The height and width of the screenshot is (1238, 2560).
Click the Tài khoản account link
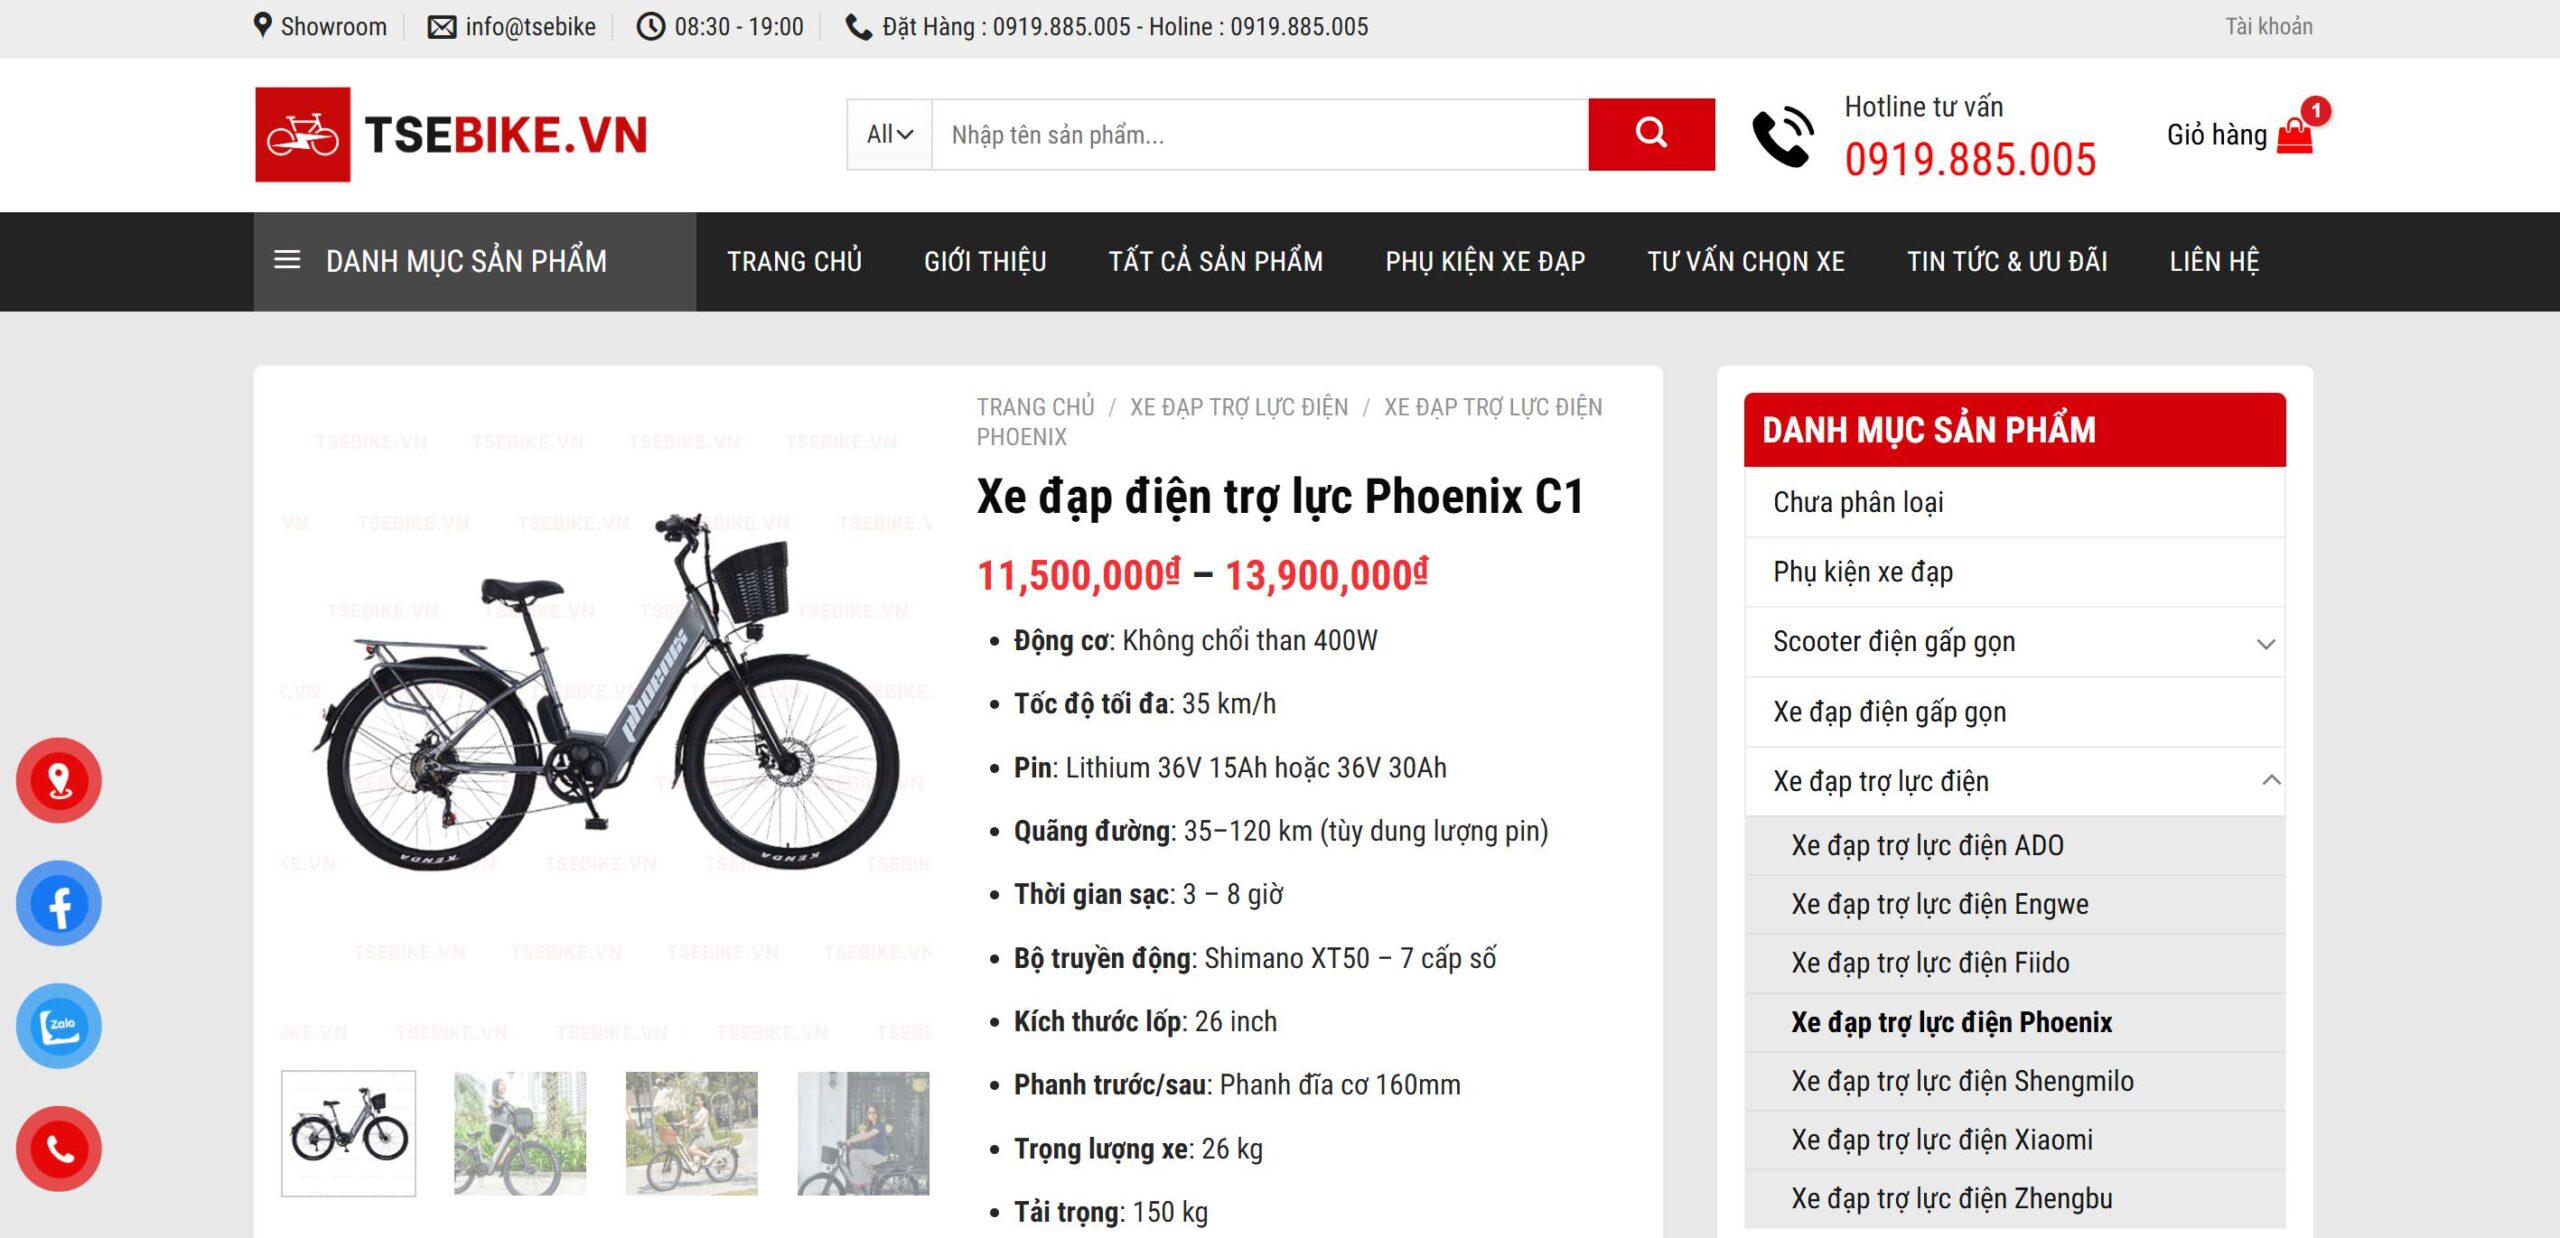(2268, 26)
